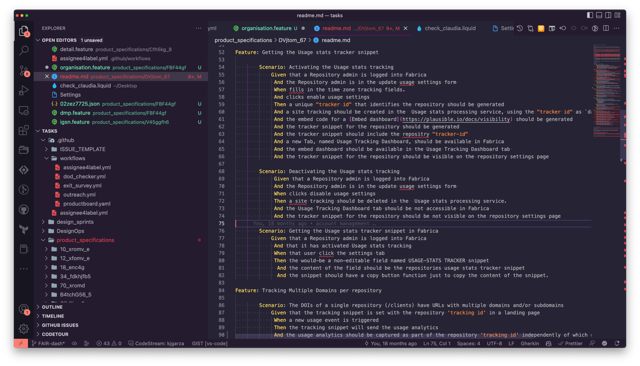Image resolution: width=640 pixels, height=366 pixels.
Task: Close readme.md in Open Editors list
Action: (x=47, y=76)
